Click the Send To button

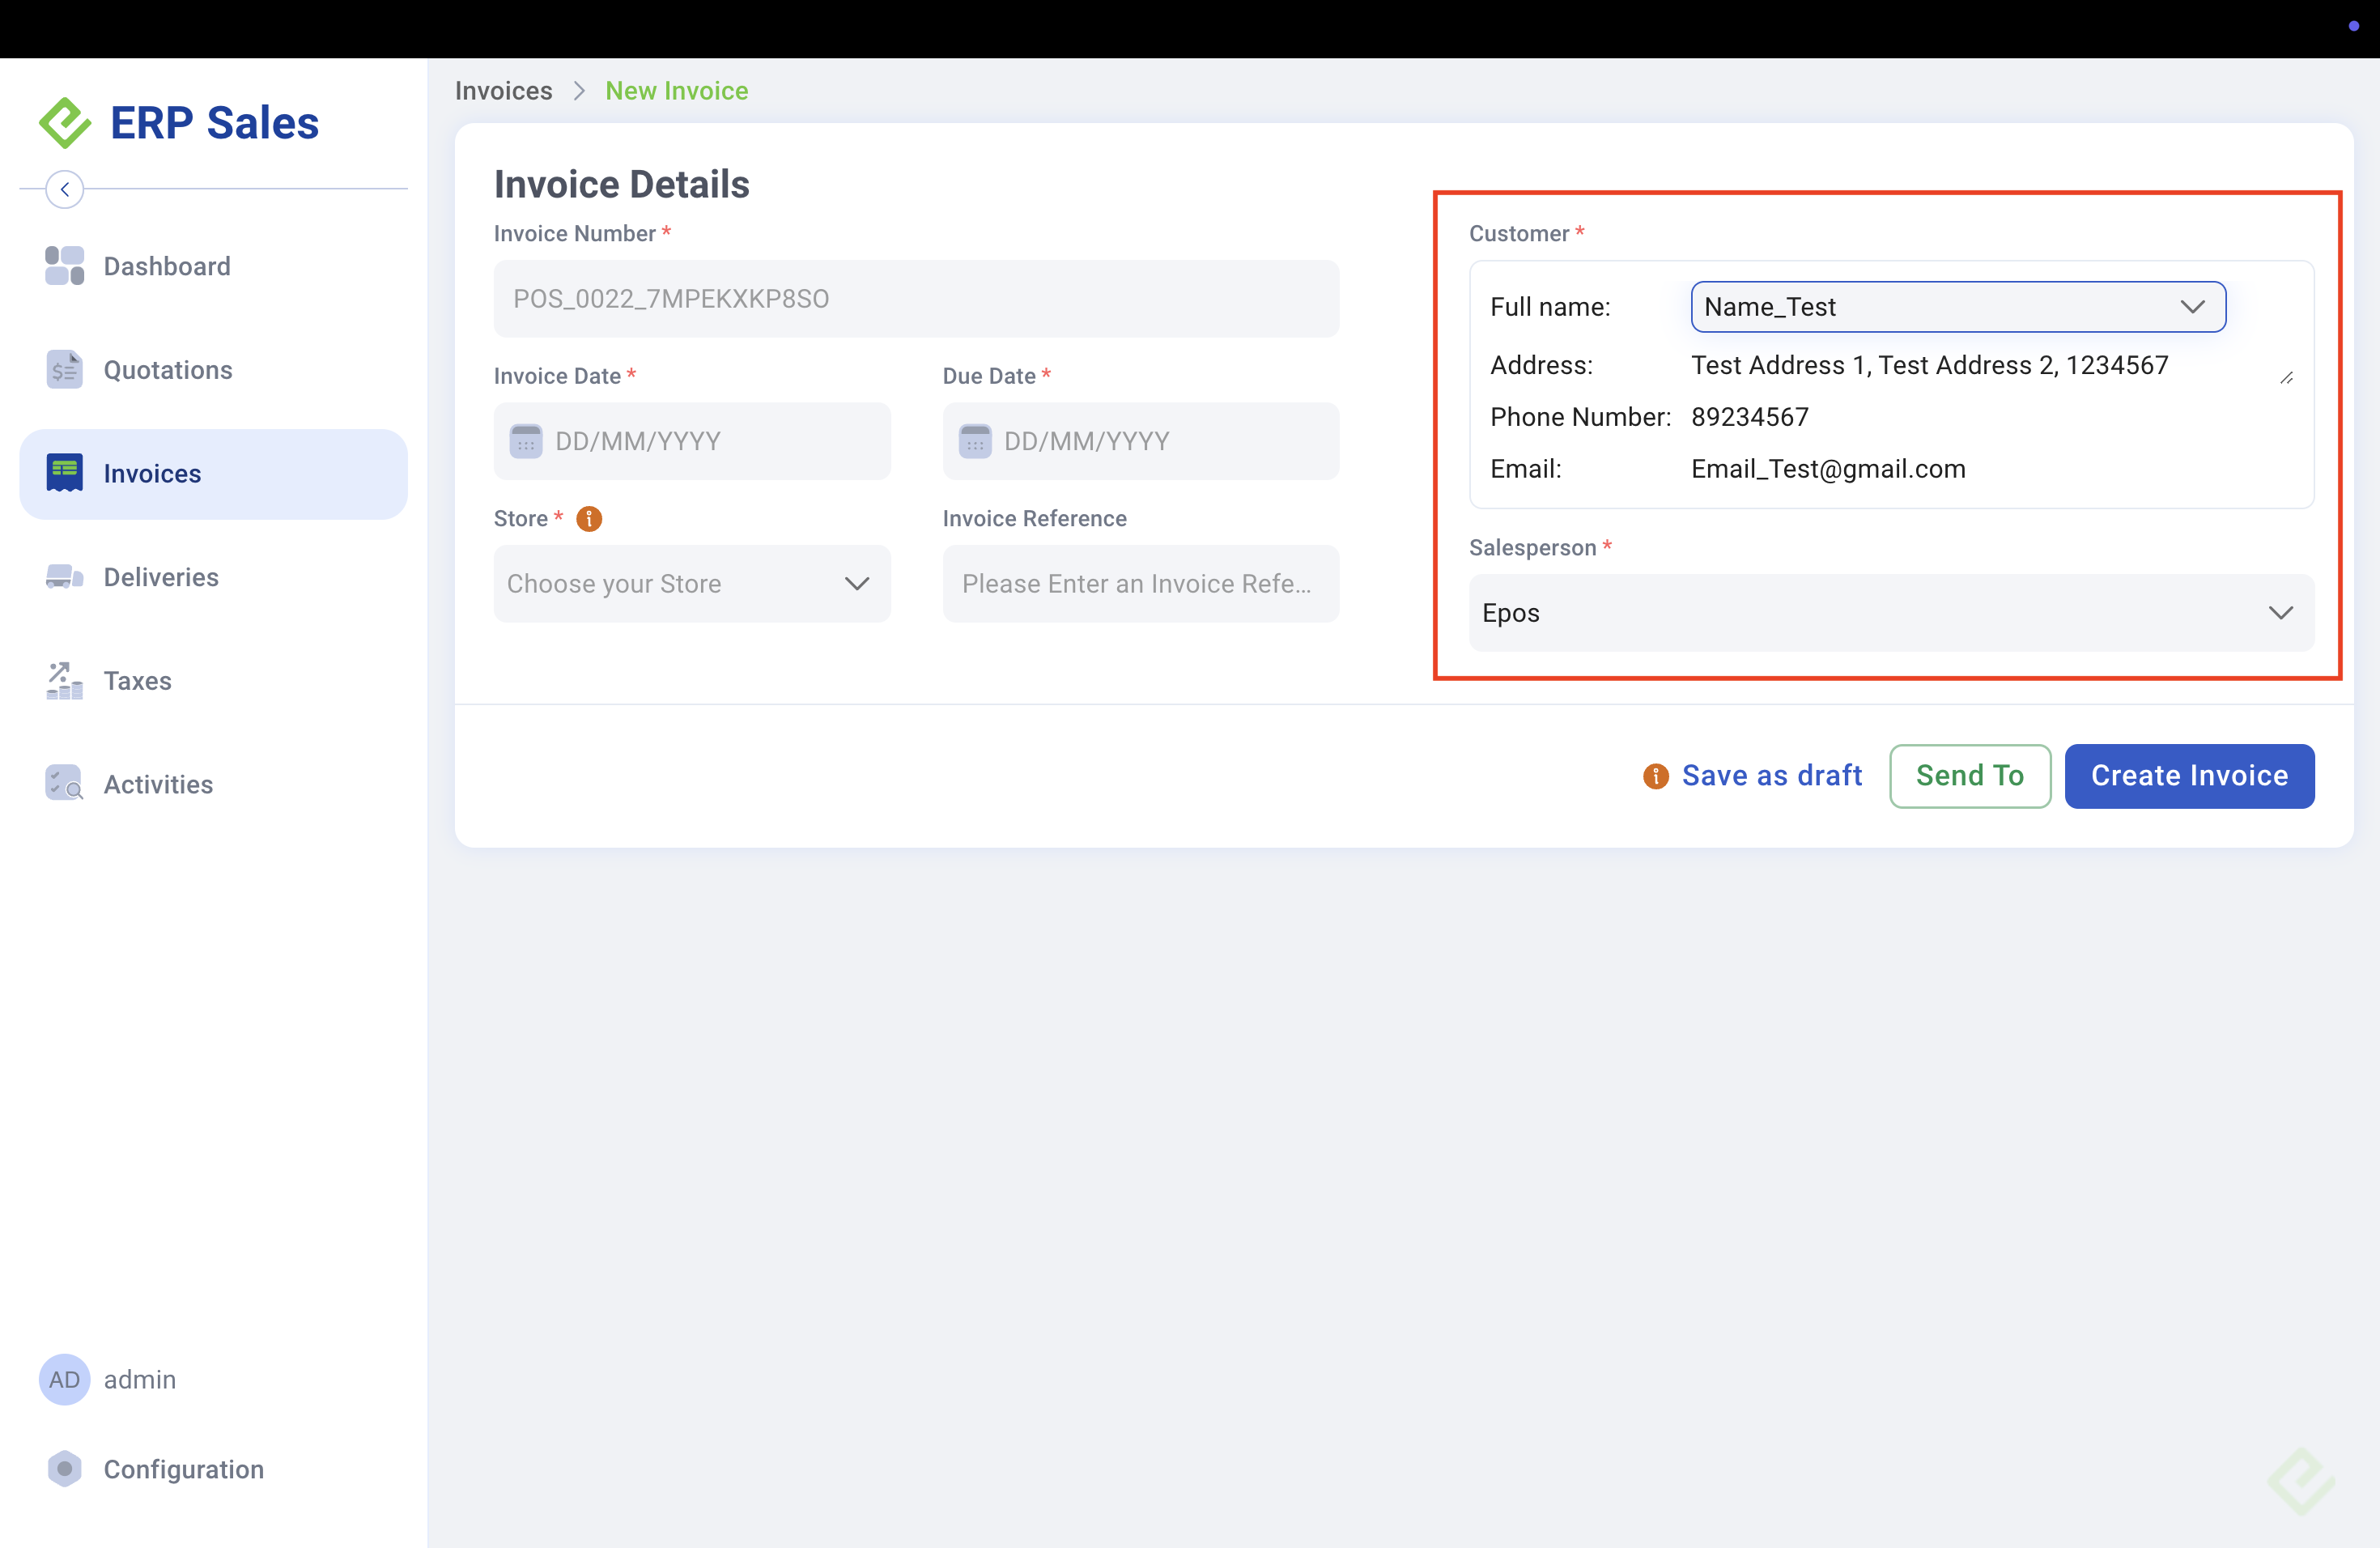tap(1970, 776)
